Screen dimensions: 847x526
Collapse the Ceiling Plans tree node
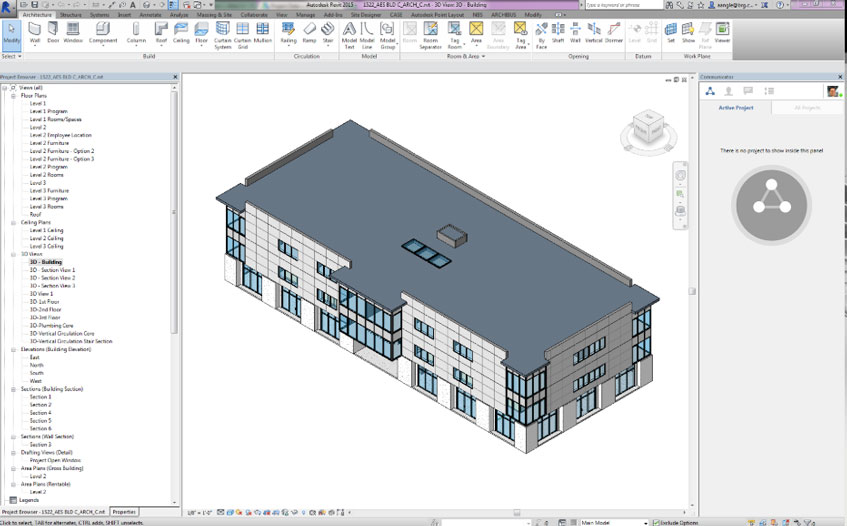(x=14, y=222)
